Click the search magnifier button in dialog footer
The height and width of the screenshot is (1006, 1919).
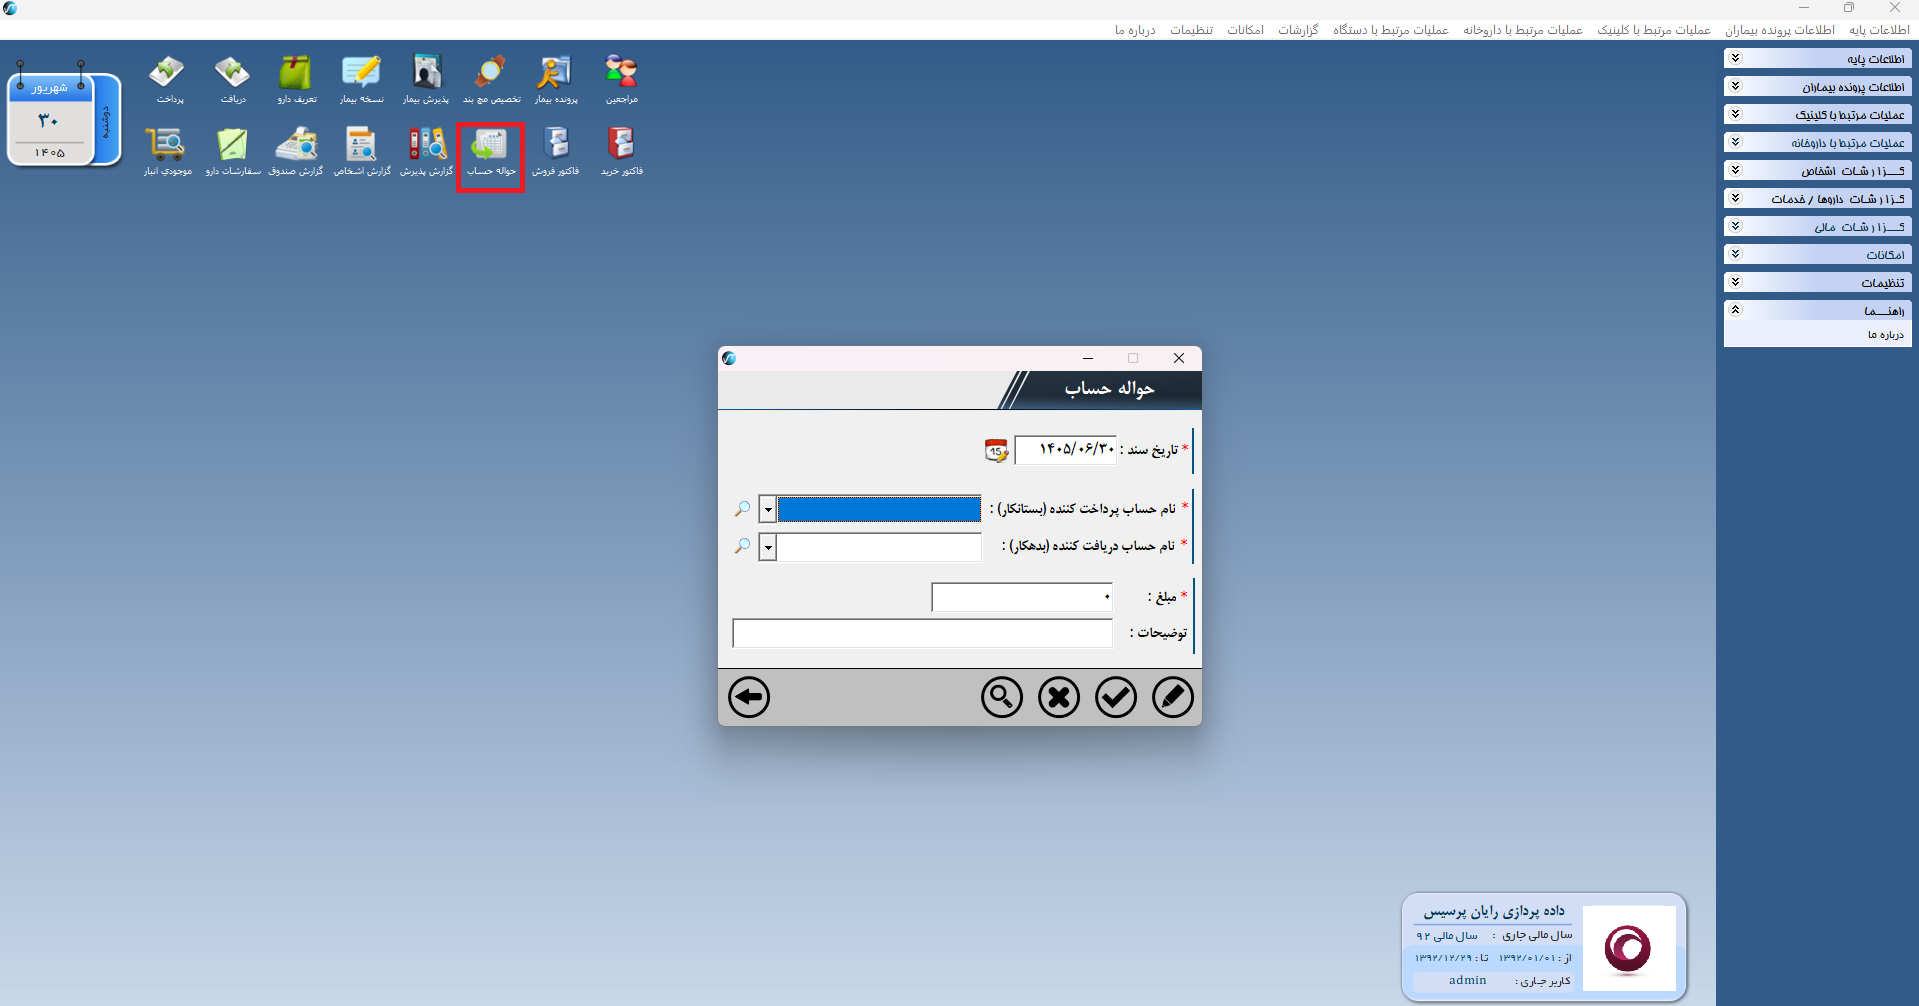1001,697
